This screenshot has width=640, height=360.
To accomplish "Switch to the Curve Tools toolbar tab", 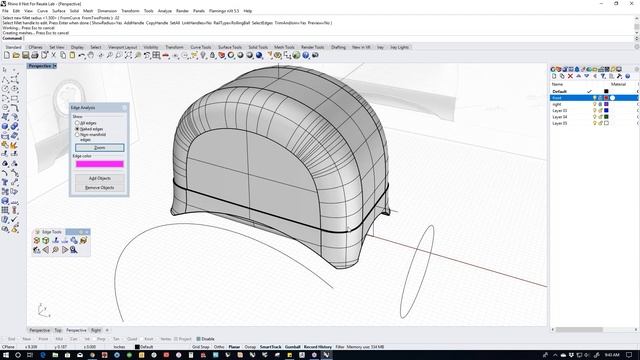I will pos(201,47).
